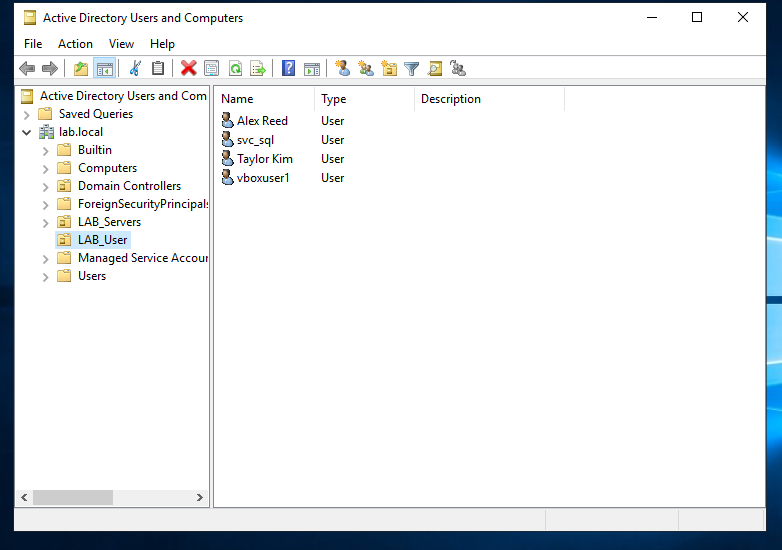Select the svc_sql name text
The width and height of the screenshot is (782, 550).
tap(255, 140)
